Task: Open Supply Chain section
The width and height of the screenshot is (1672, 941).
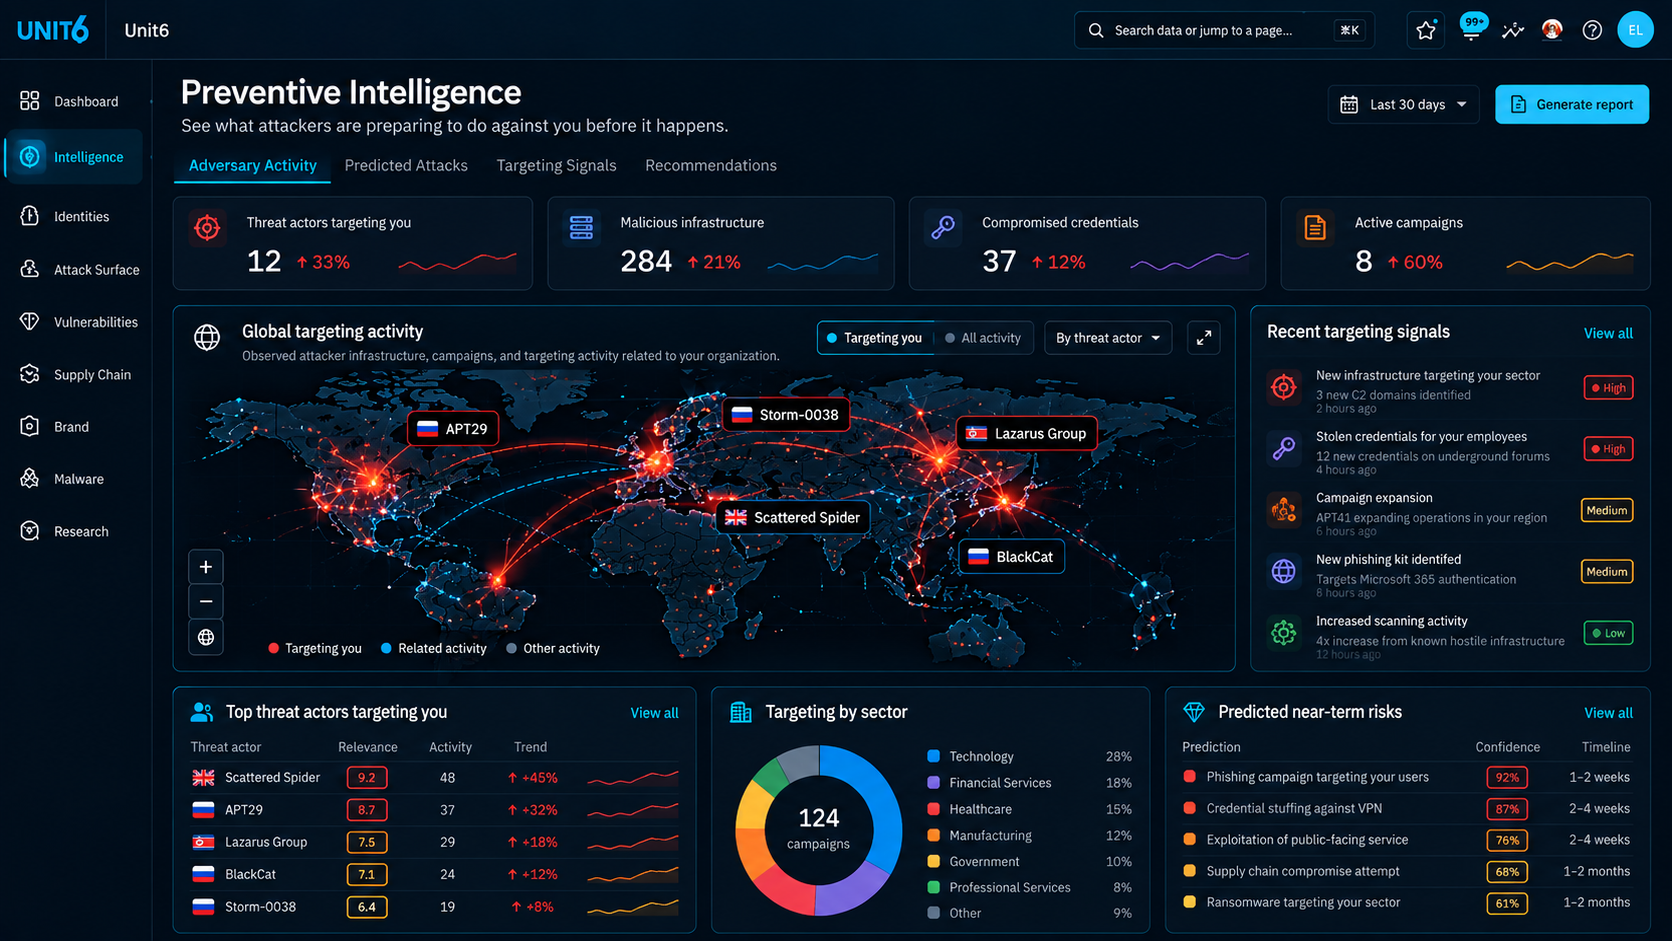Action: tap(75, 374)
